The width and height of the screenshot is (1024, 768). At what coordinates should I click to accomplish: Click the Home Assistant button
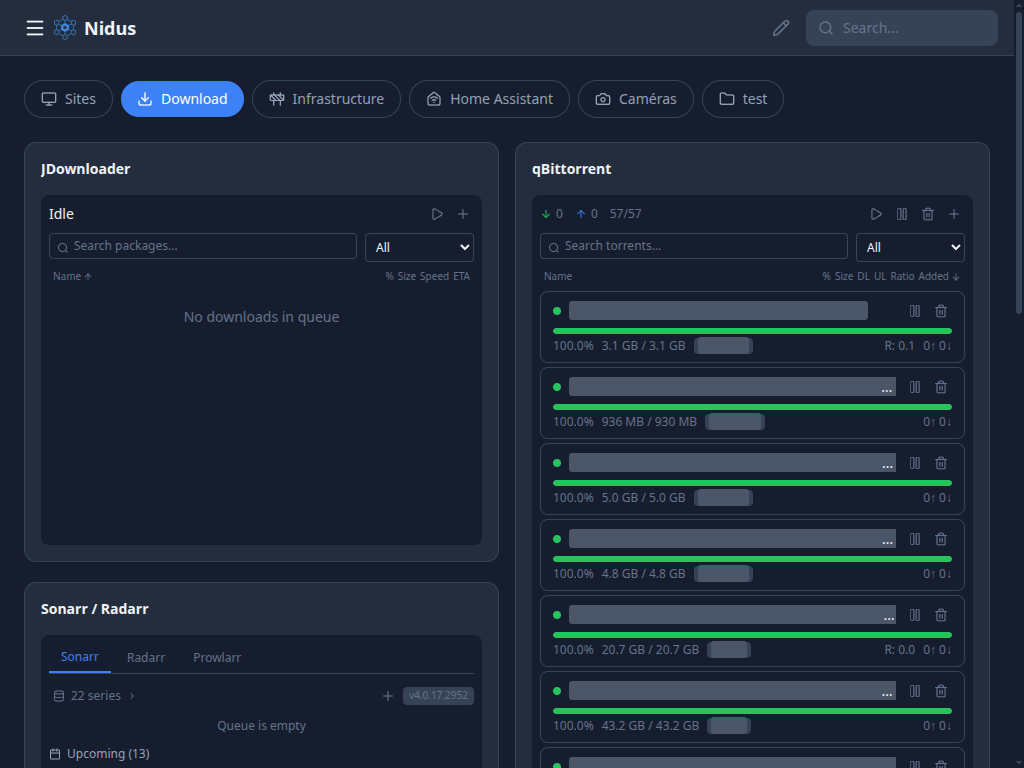click(489, 99)
